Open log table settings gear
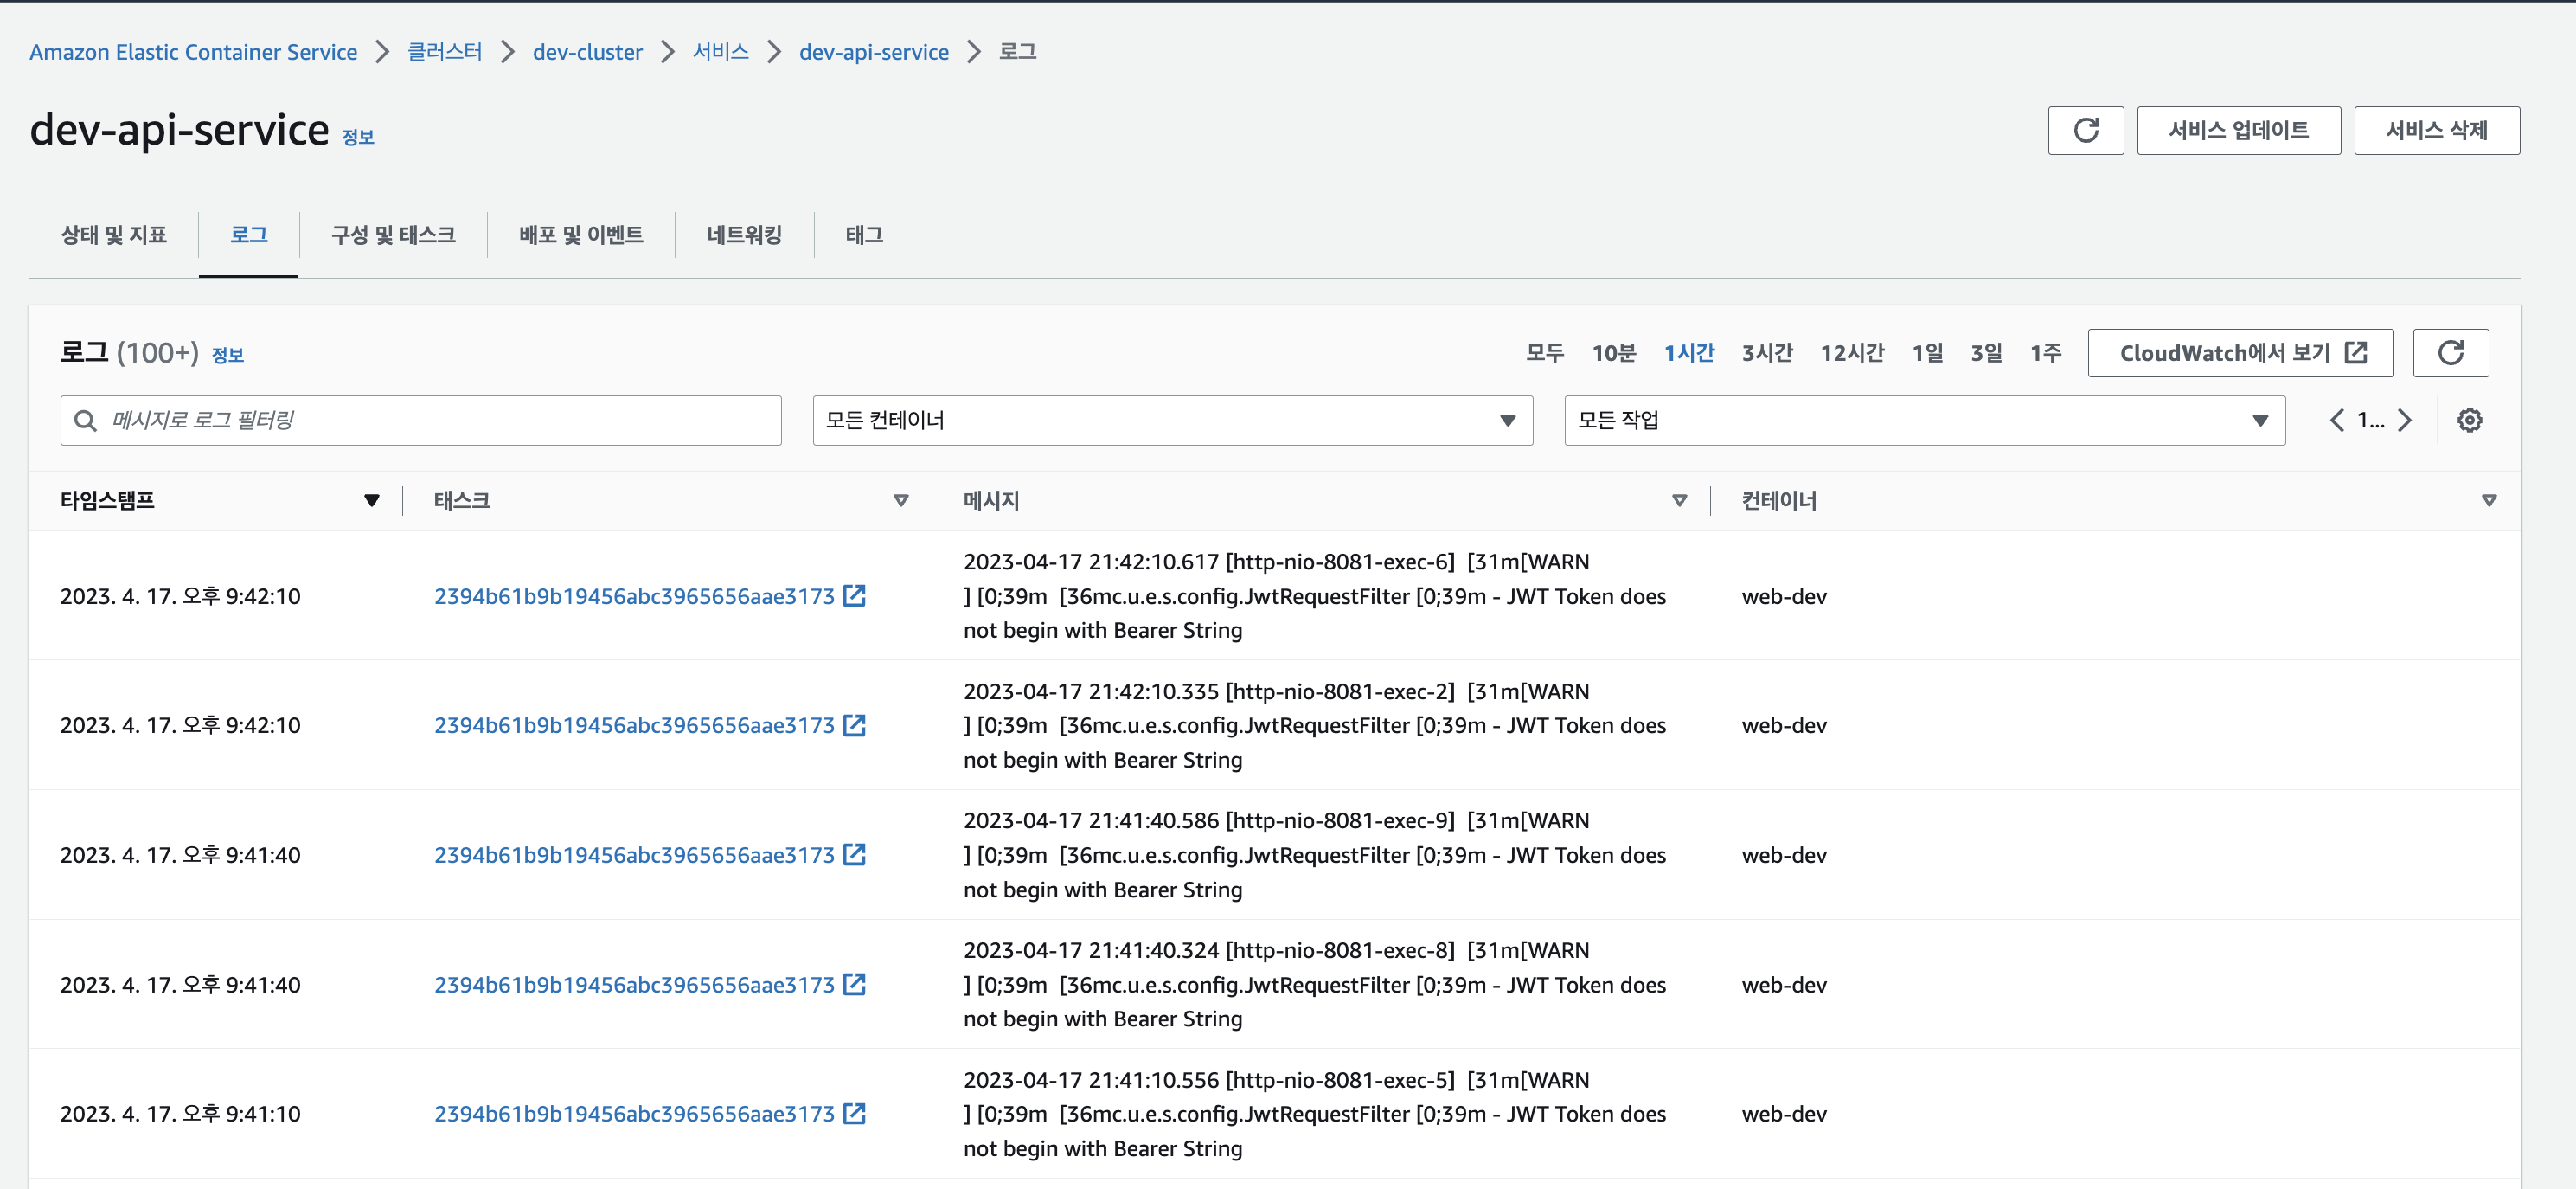 coord(2469,420)
